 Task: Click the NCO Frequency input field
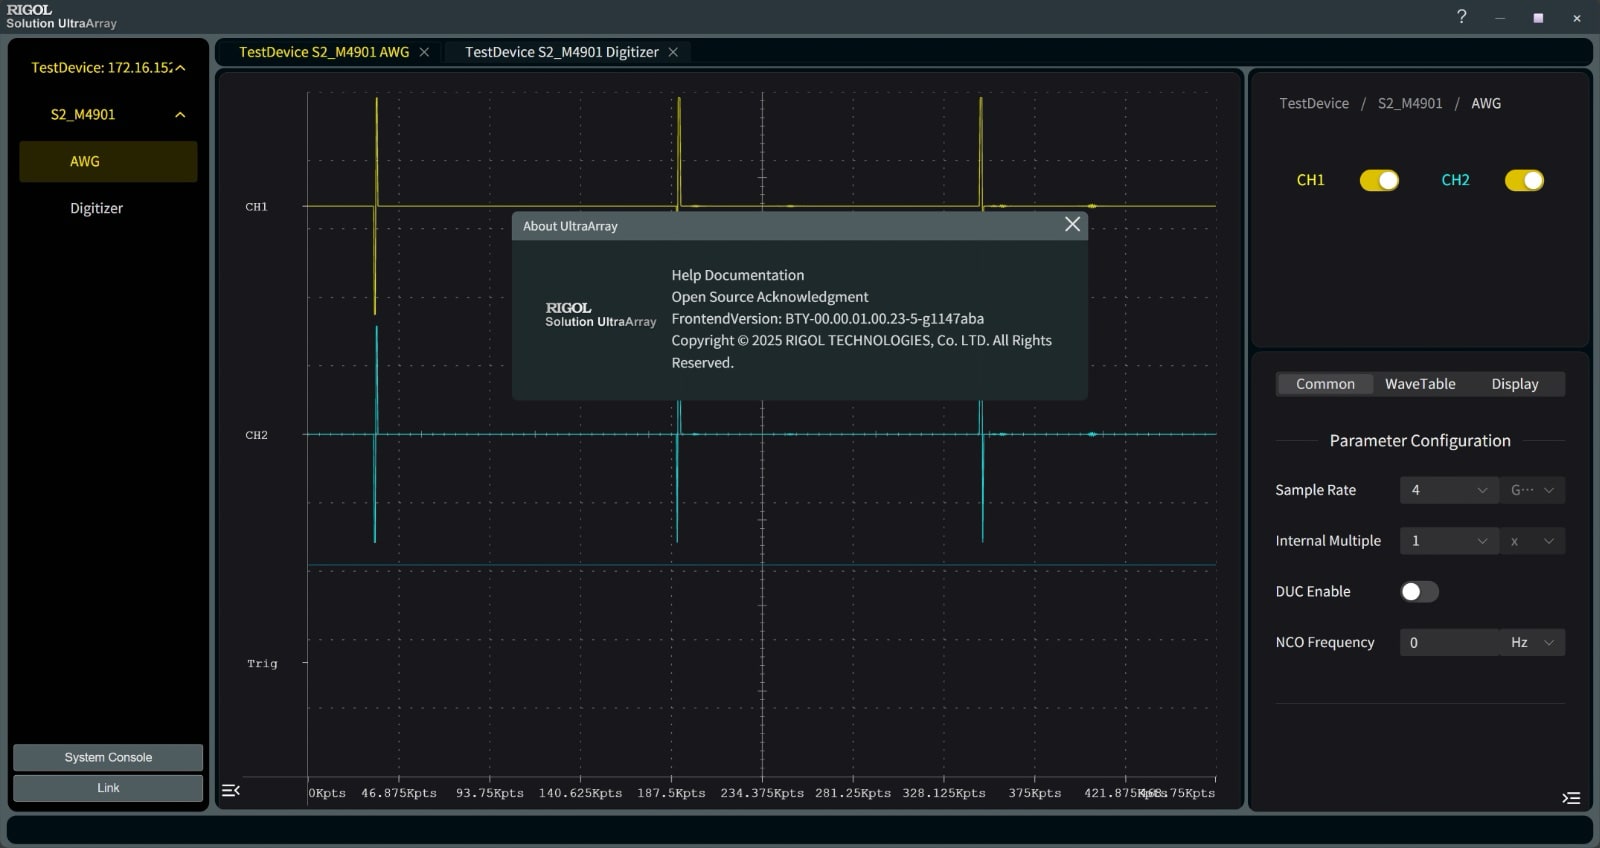[x=1449, y=642]
